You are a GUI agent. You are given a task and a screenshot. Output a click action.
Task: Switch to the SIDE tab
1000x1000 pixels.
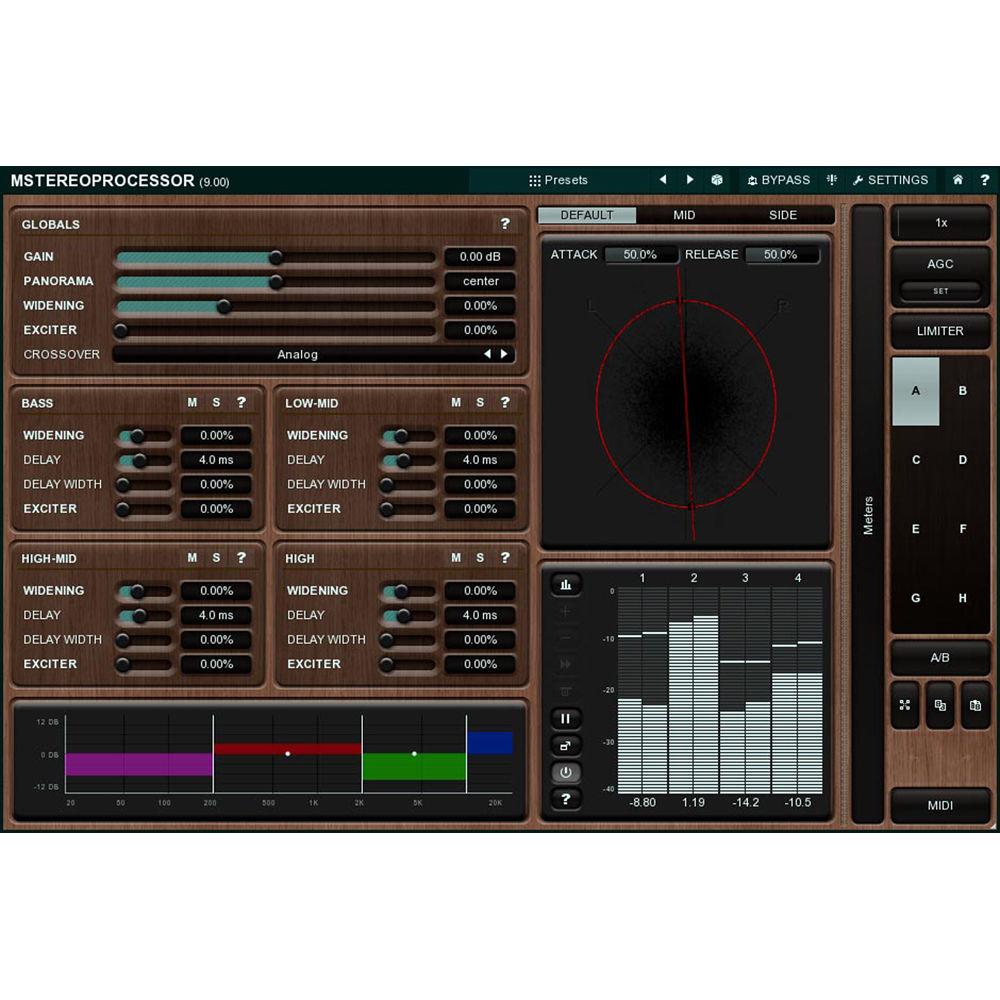pos(783,215)
